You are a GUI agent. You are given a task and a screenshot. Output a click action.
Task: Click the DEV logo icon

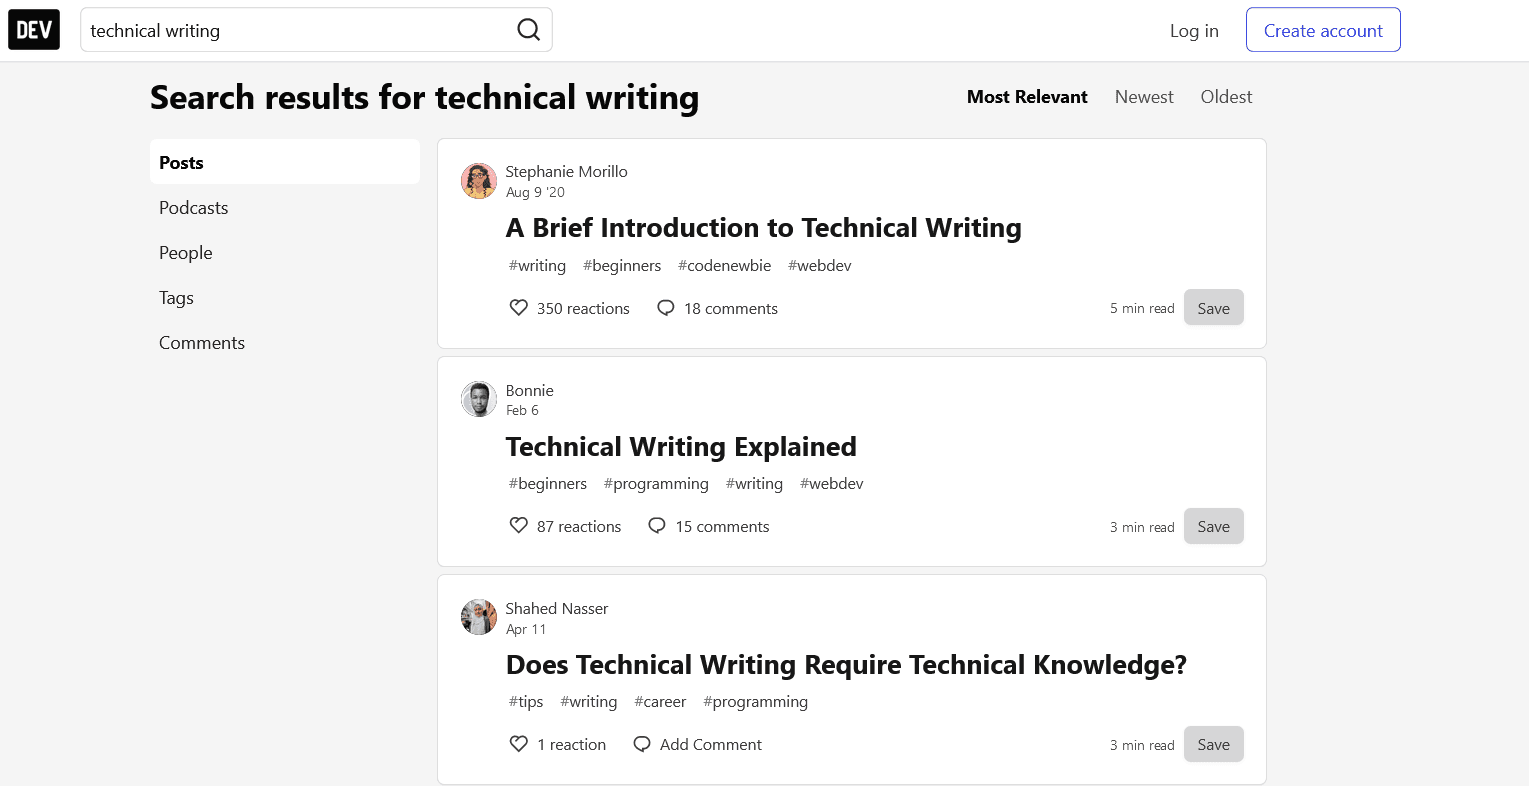pos(34,30)
